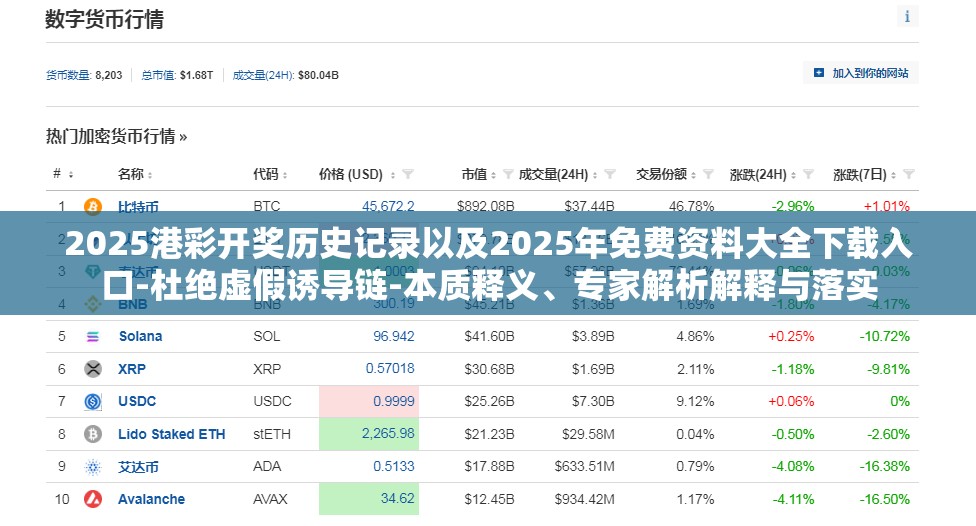976x526 pixels.
Task: Click Solana 24H change +0.25%
Action: (791, 337)
